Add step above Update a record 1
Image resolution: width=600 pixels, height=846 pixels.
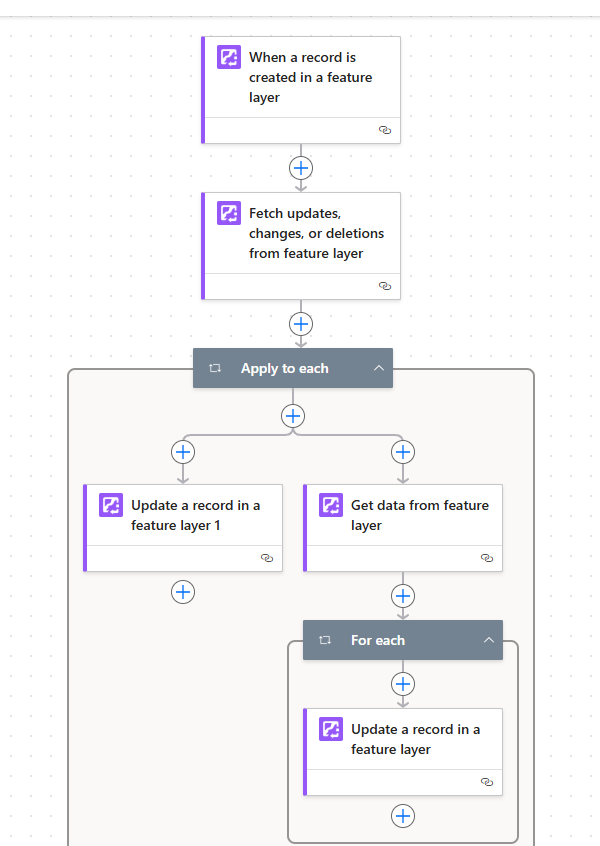(183, 452)
